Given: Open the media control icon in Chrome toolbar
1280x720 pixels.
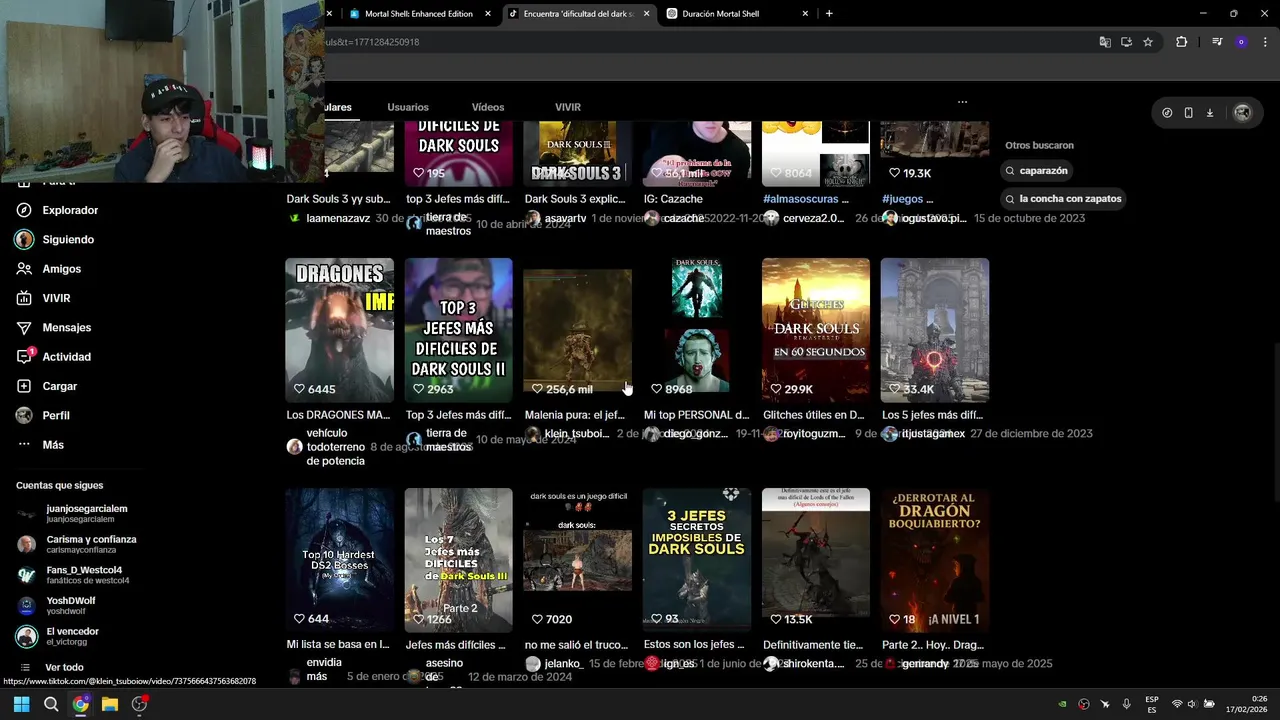Looking at the screenshot, I should pyautogui.click(x=1217, y=42).
